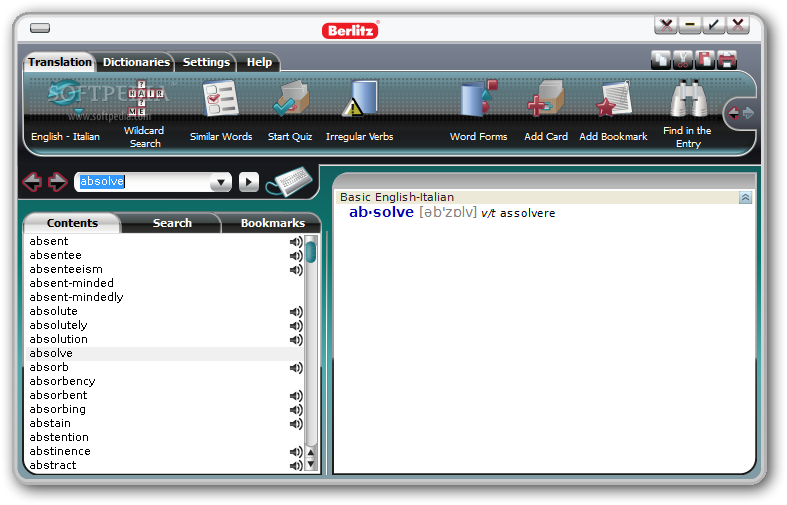Go back with the red left arrow
The image size is (787, 505).
33,182
